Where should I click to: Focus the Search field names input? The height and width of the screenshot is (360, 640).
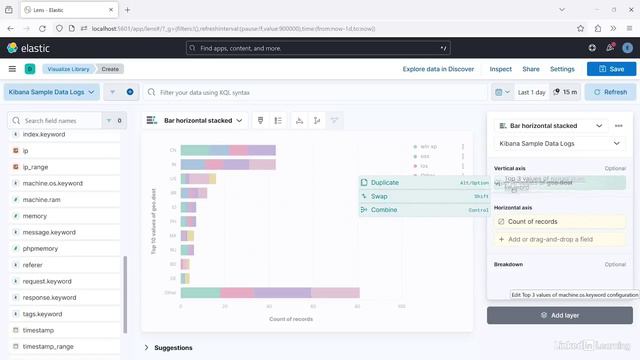55,121
